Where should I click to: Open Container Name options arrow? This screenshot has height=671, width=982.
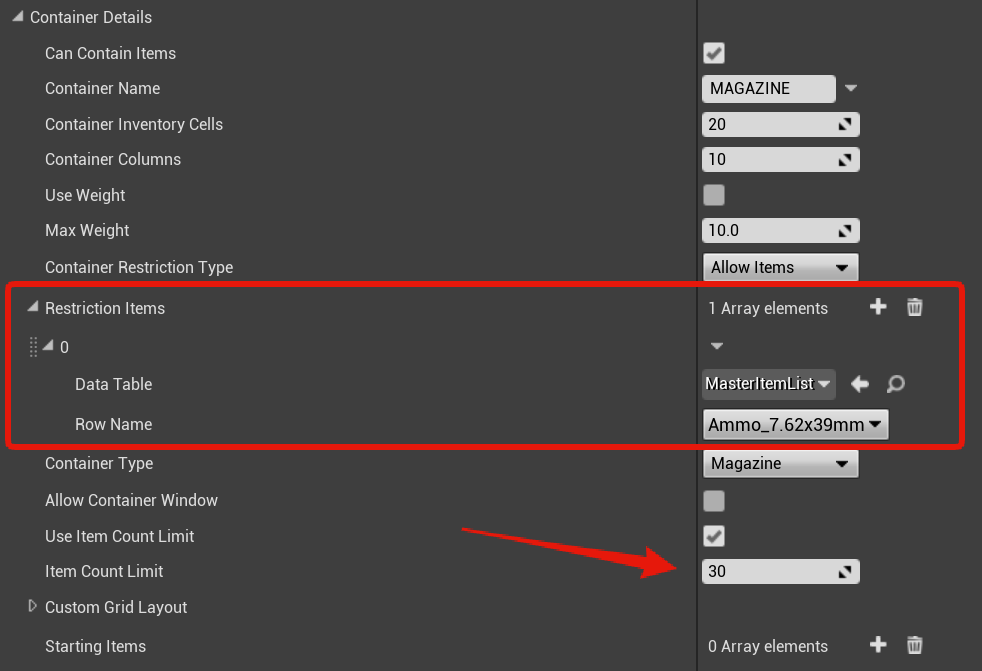click(850, 88)
